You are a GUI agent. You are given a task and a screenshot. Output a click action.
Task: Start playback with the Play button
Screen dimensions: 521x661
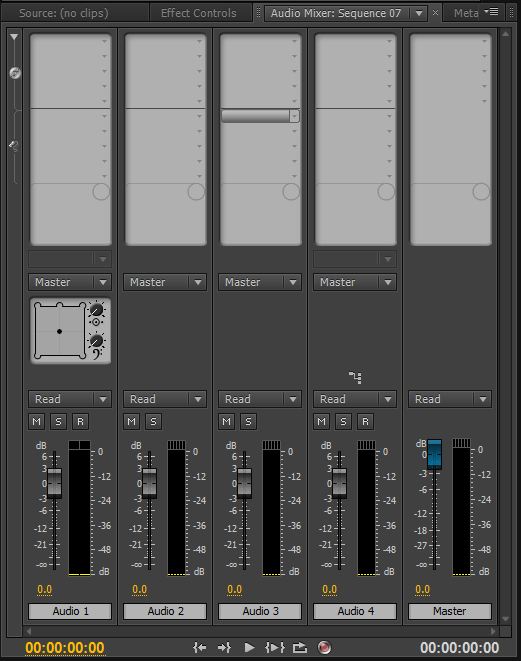click(249, 647)
